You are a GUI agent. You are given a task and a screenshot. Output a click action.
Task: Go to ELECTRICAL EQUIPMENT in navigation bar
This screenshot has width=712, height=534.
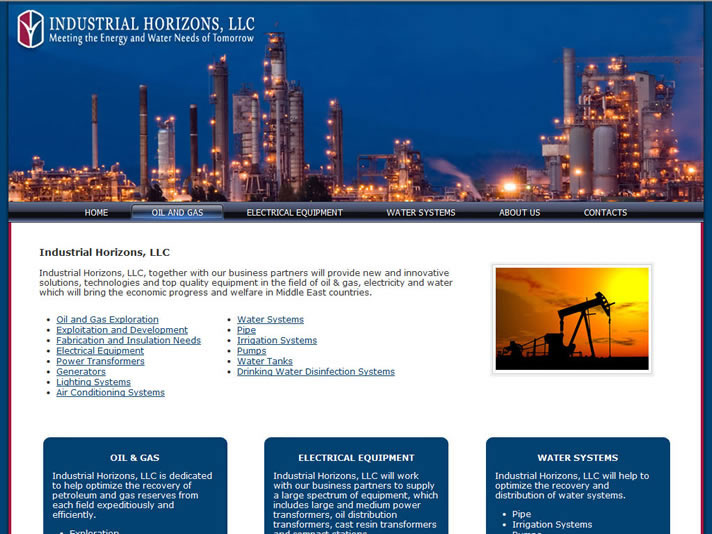coord(294,213)
